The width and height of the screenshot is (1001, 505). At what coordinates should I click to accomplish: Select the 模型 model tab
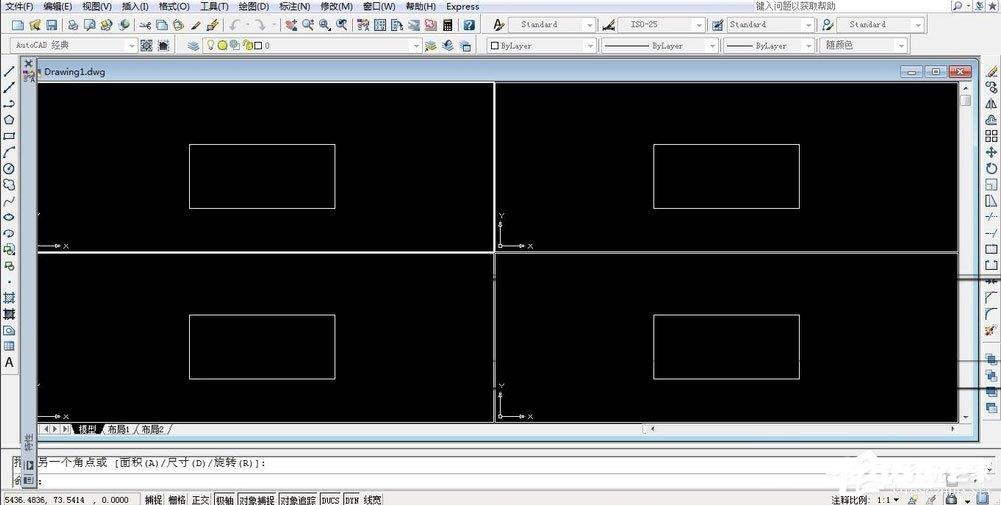click(x=87, y=430)
